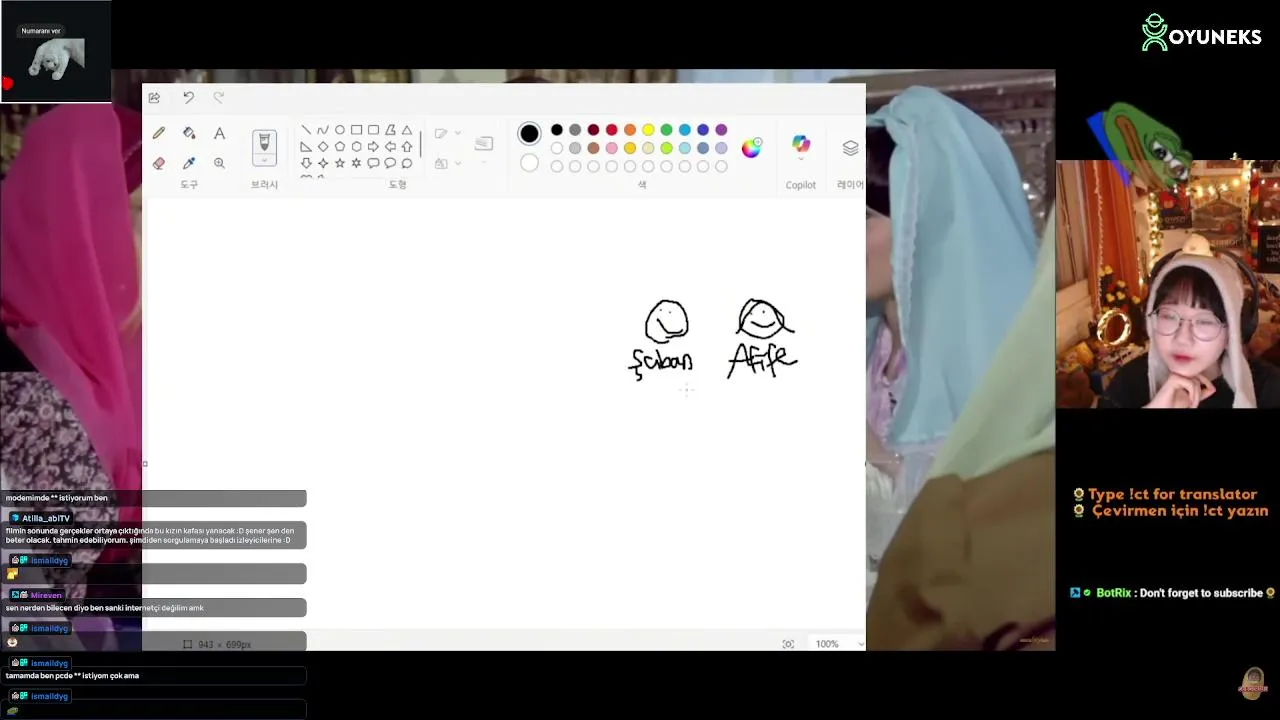Image resolution: width=1280 pixels, height=720 pixels.
Task: Open the Layers panel
Action: [x=851, y=148]
